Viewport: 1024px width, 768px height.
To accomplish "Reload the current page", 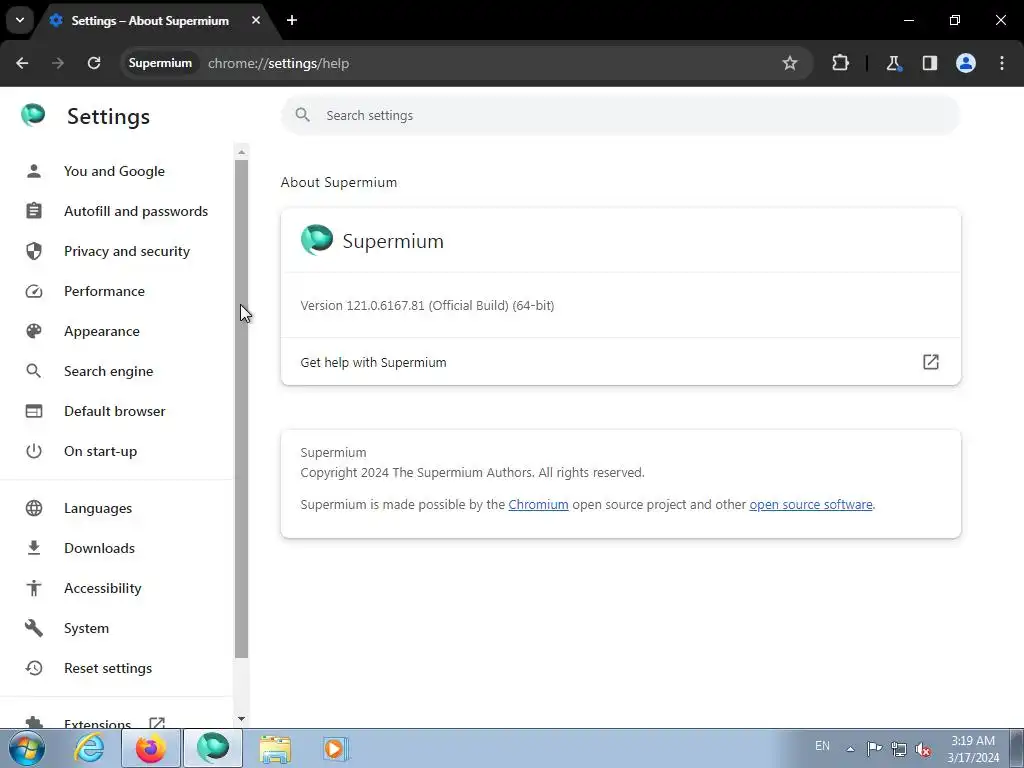I will (x=94, y=63).
